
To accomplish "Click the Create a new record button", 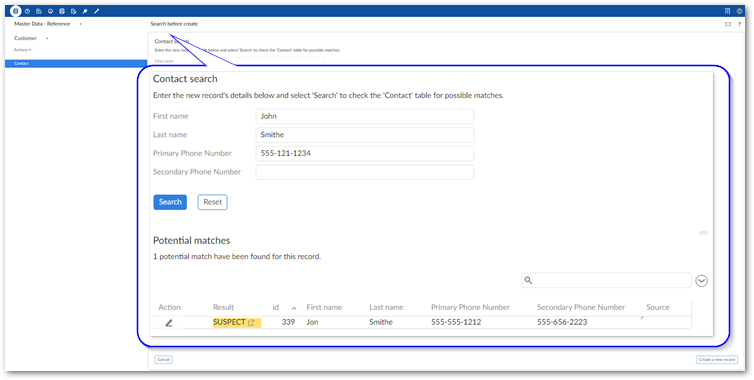I will 717,360.
